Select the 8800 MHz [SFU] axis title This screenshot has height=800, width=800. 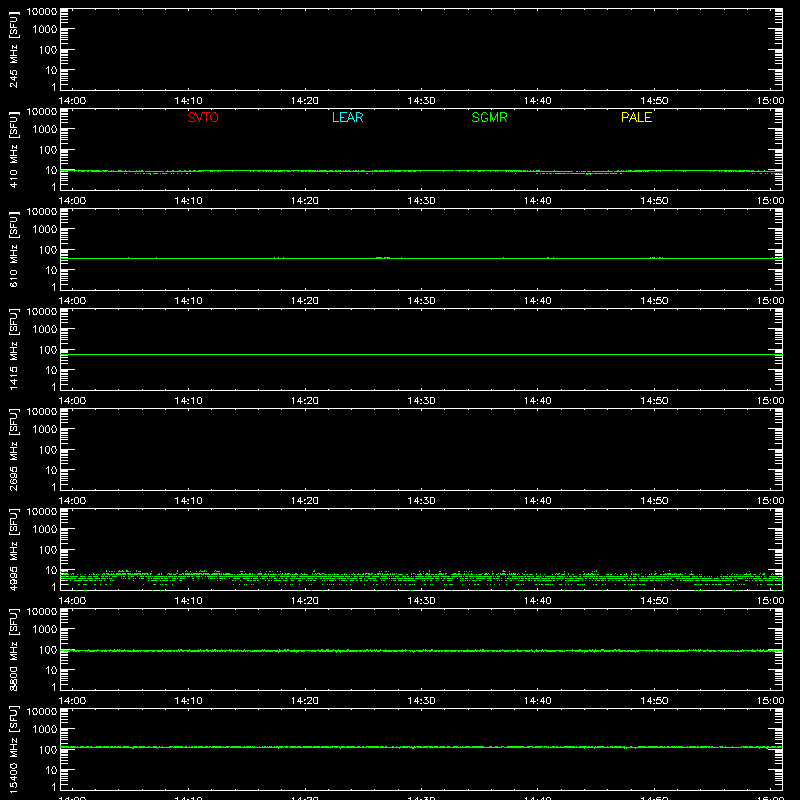pos(13,649)
